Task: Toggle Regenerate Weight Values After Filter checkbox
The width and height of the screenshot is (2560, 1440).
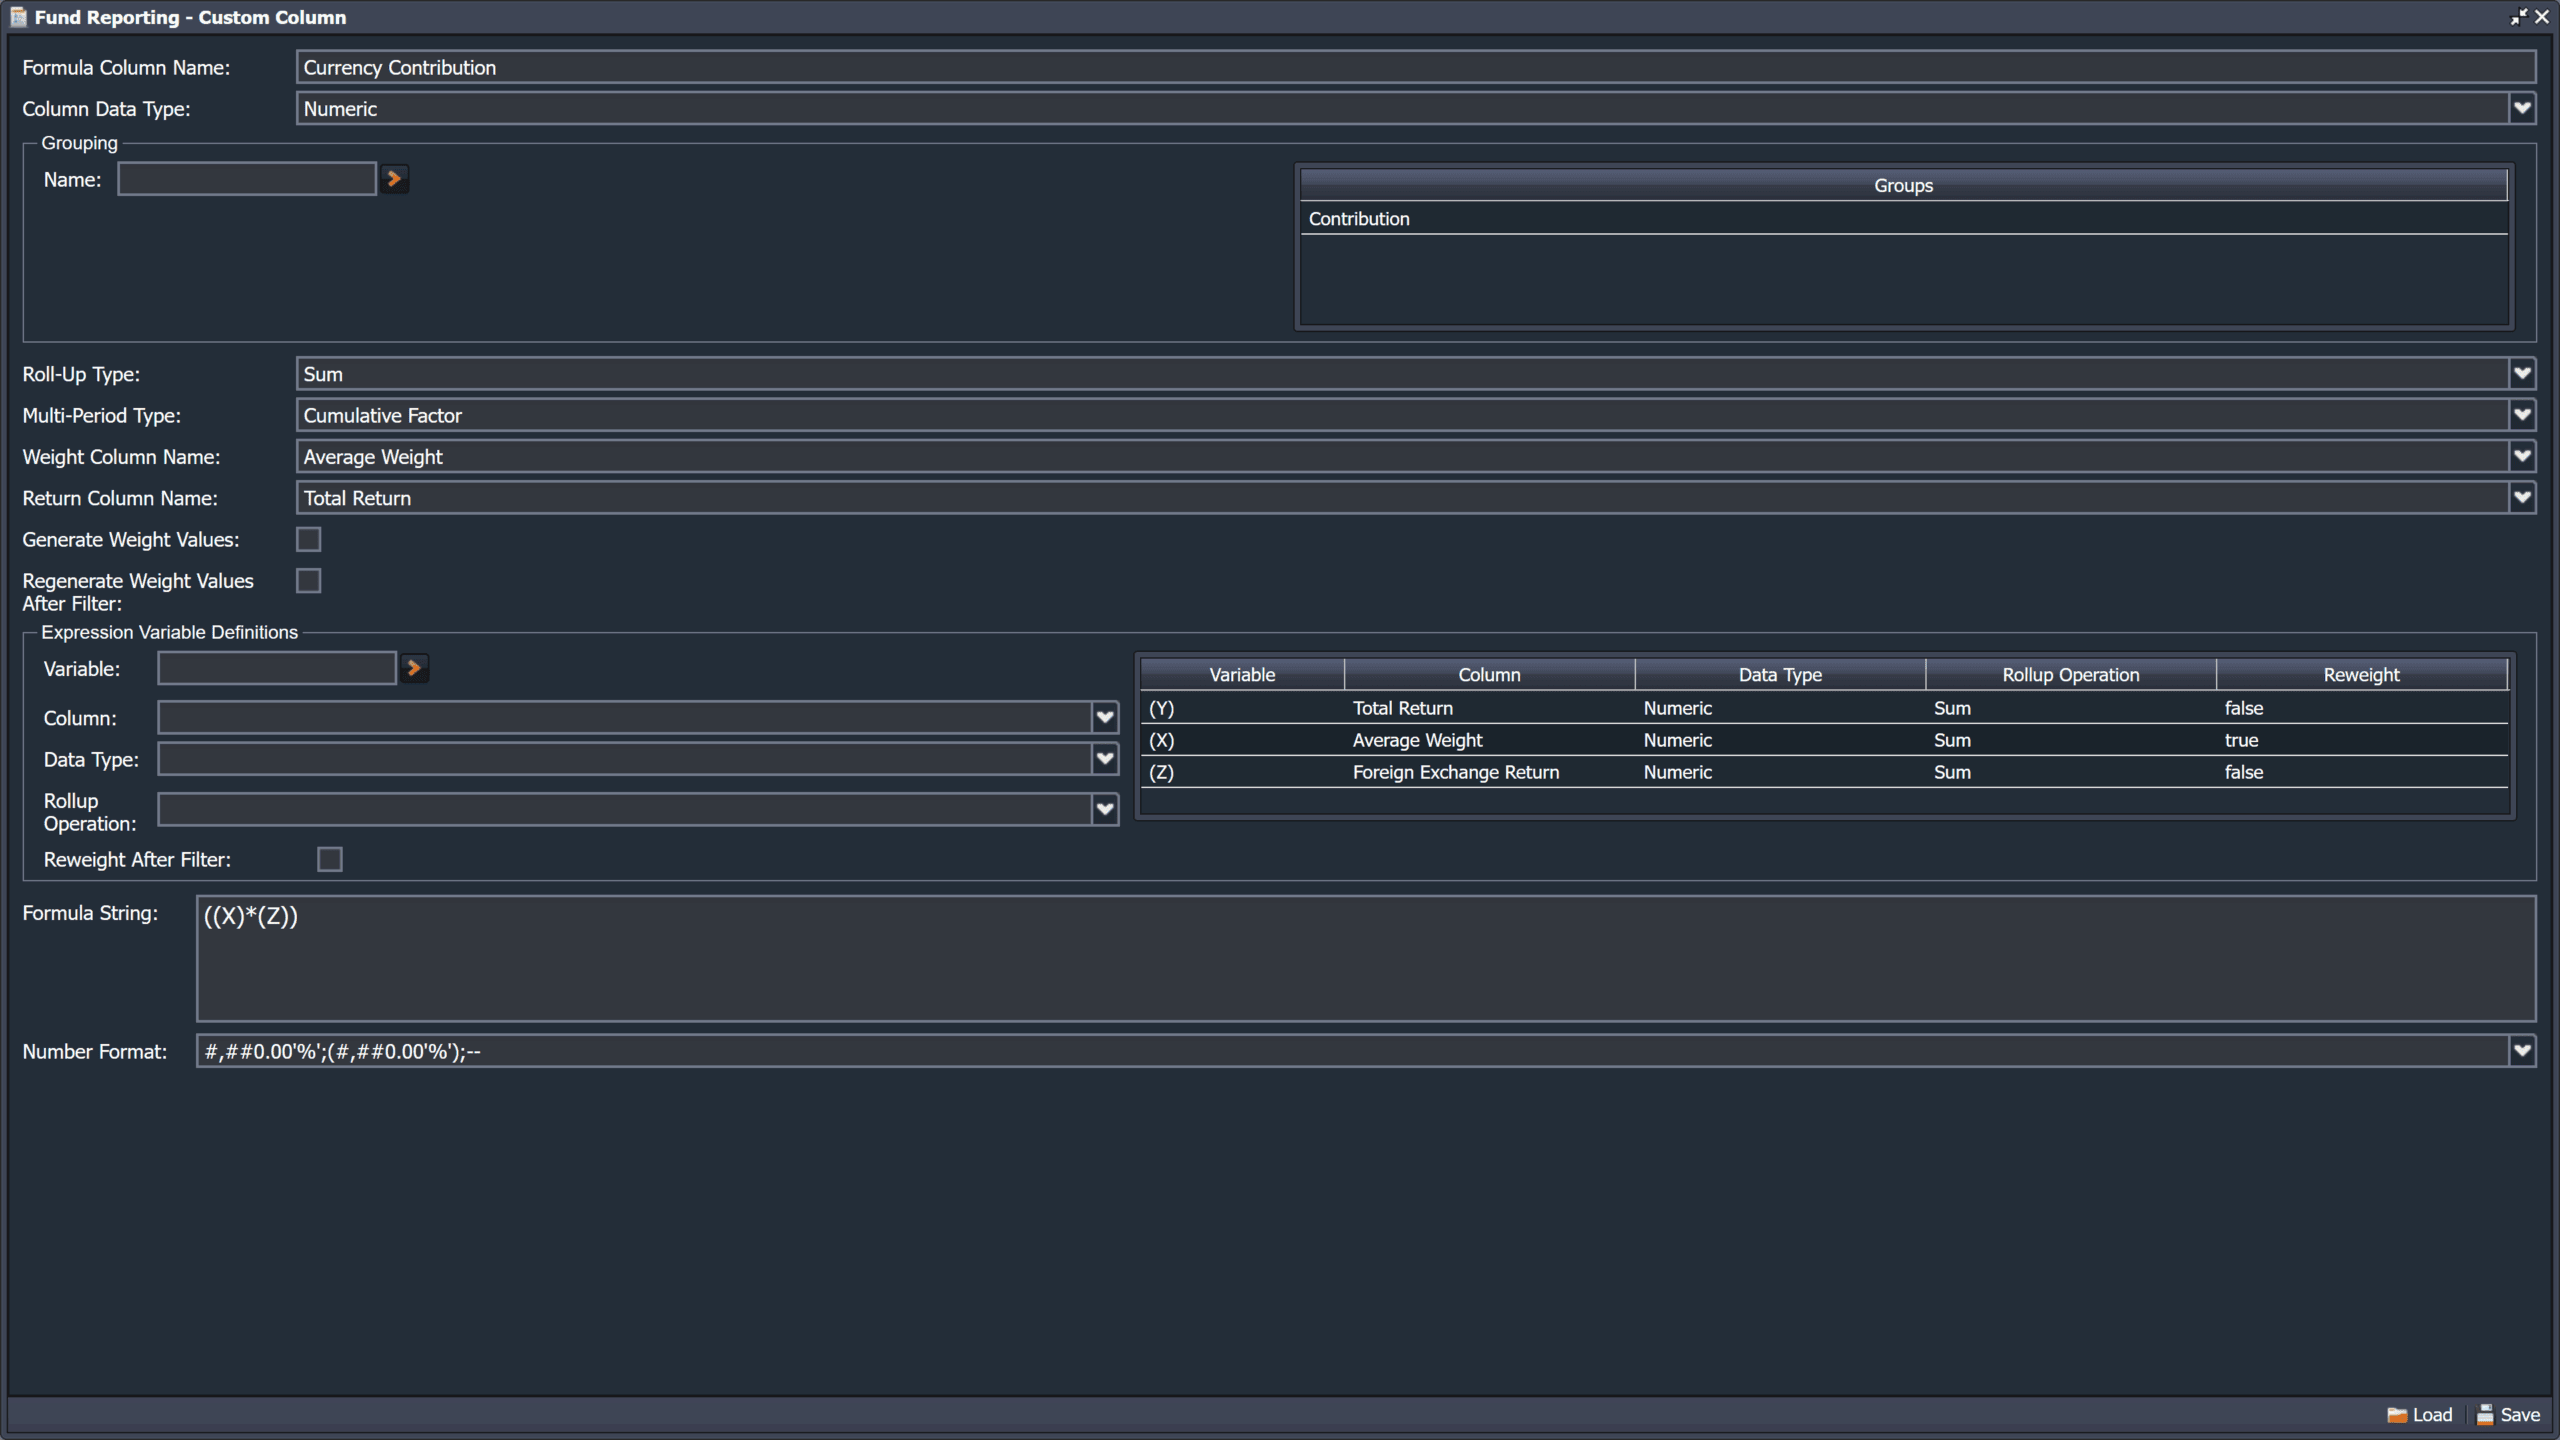Action: (309, 581)
